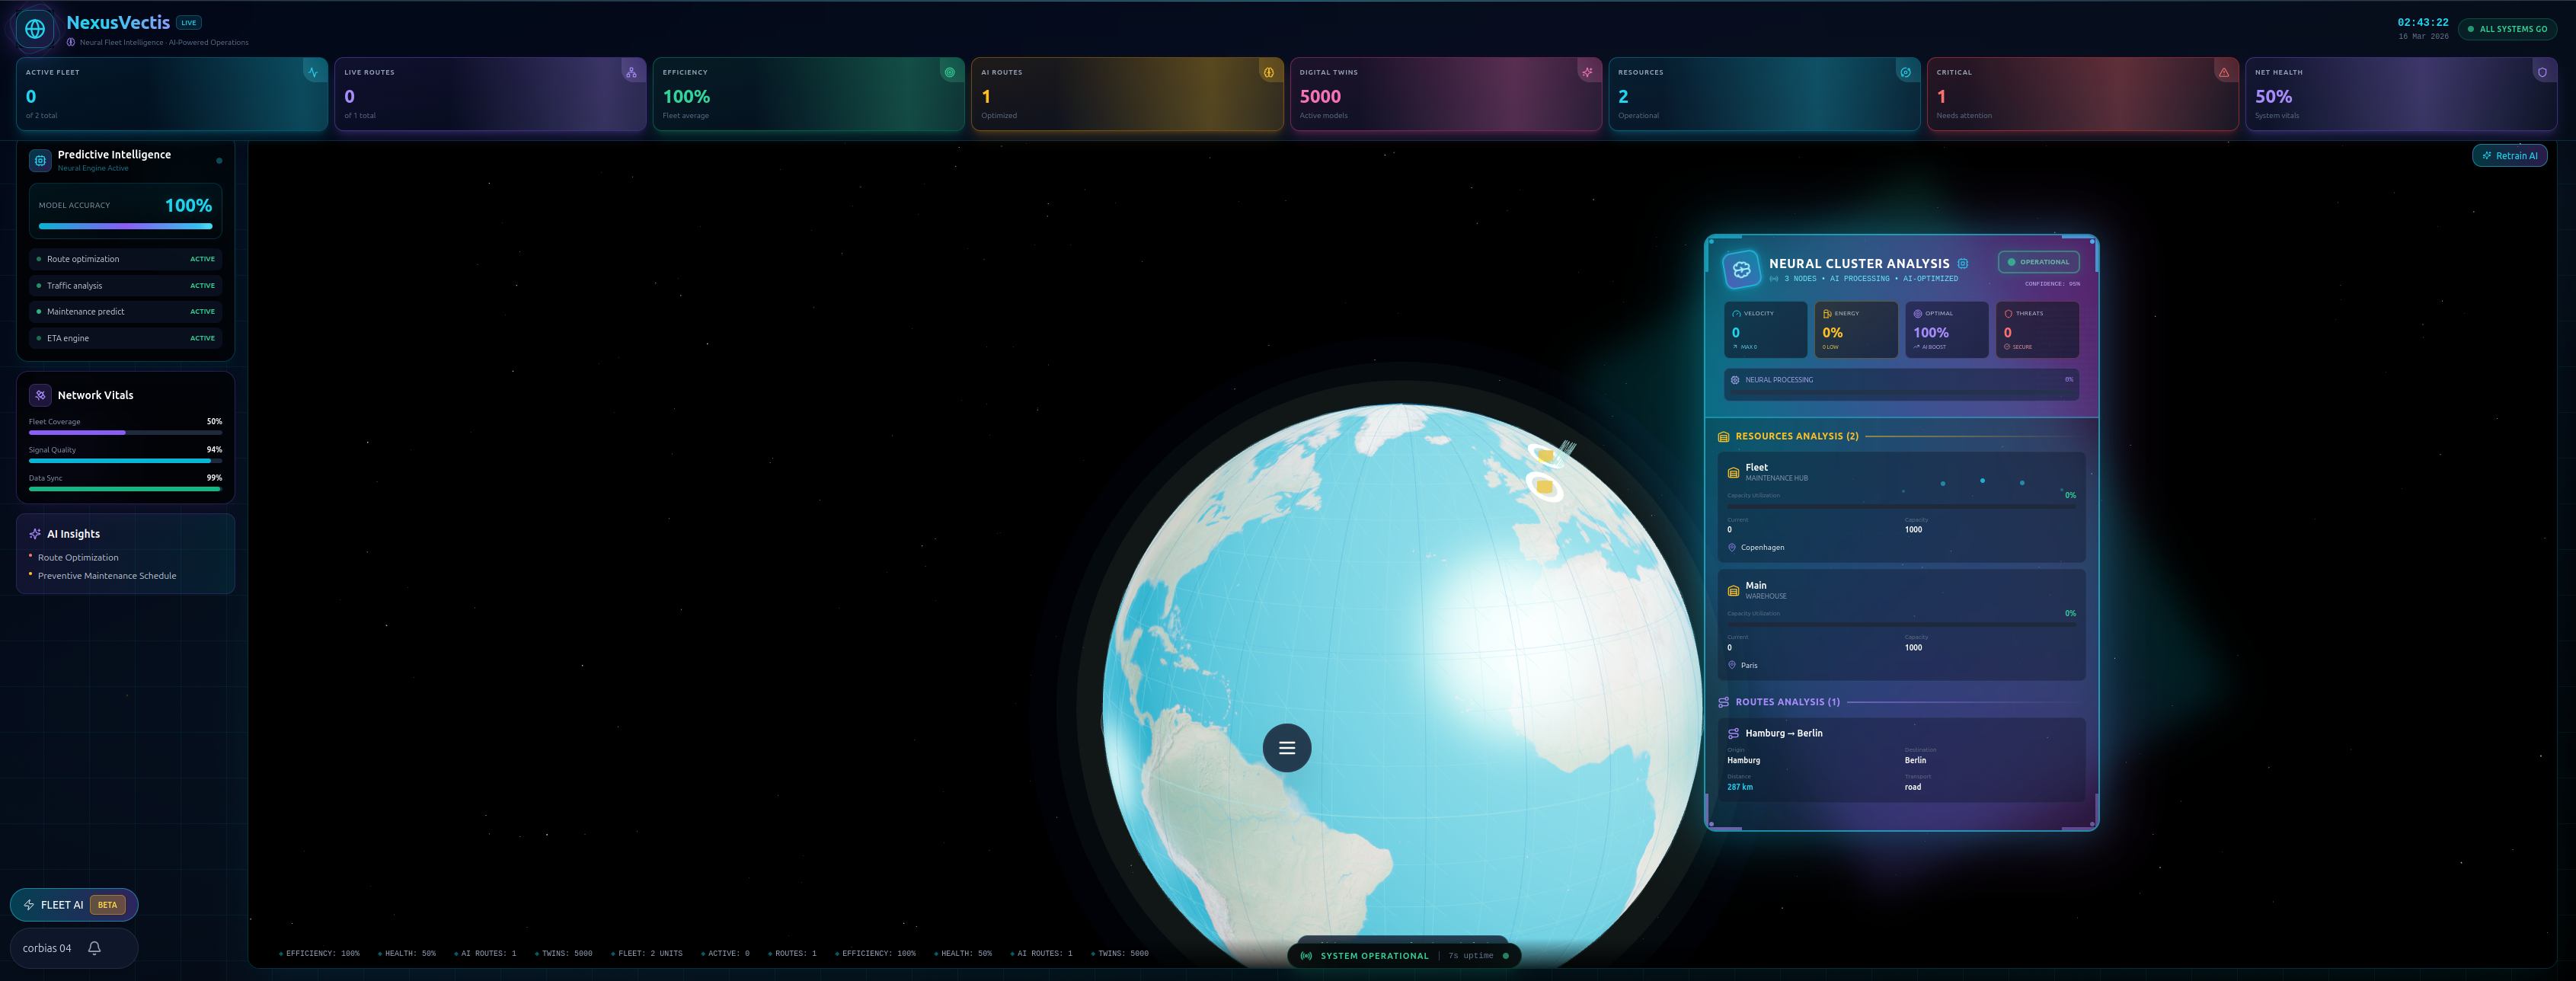Screen dimensions: 2576x981
Task: Click the Threats shield icon in cluster panel
Action: click(x=2008, y=313)
